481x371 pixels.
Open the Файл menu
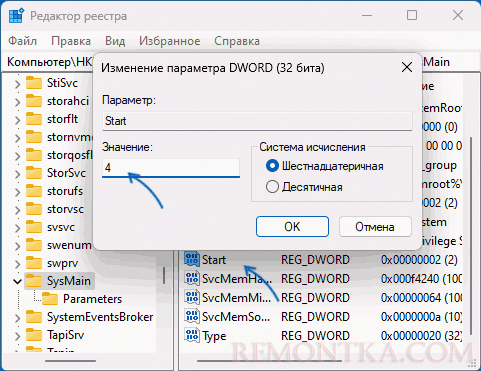pyautogui.click(x=22, y=41)
